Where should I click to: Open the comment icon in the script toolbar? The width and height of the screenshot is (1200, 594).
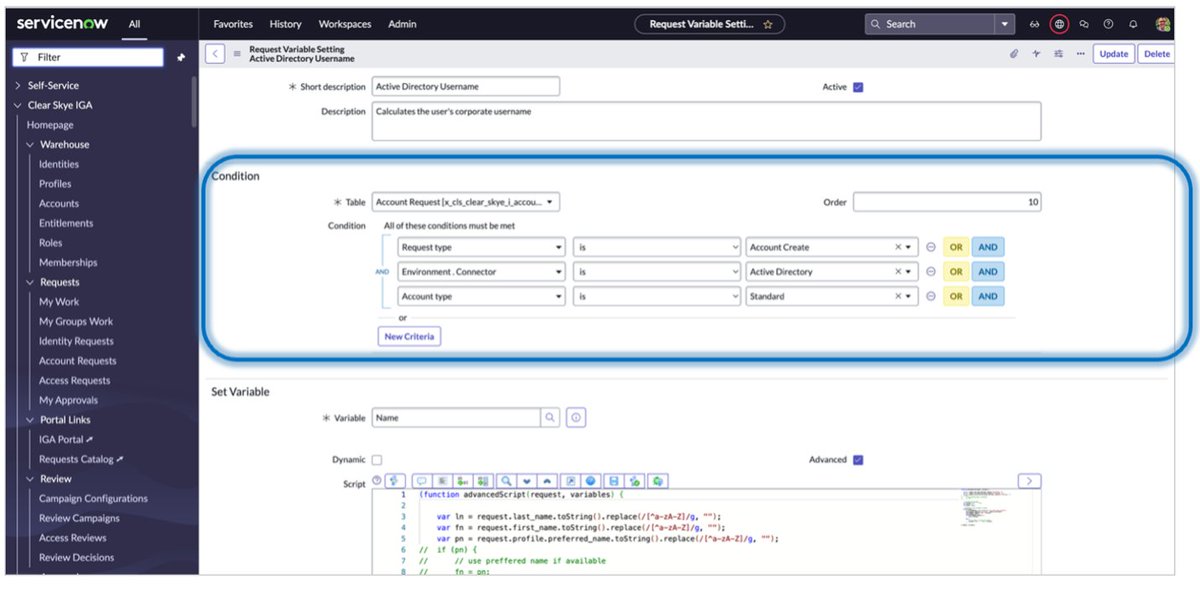click(x=422, y=480)
